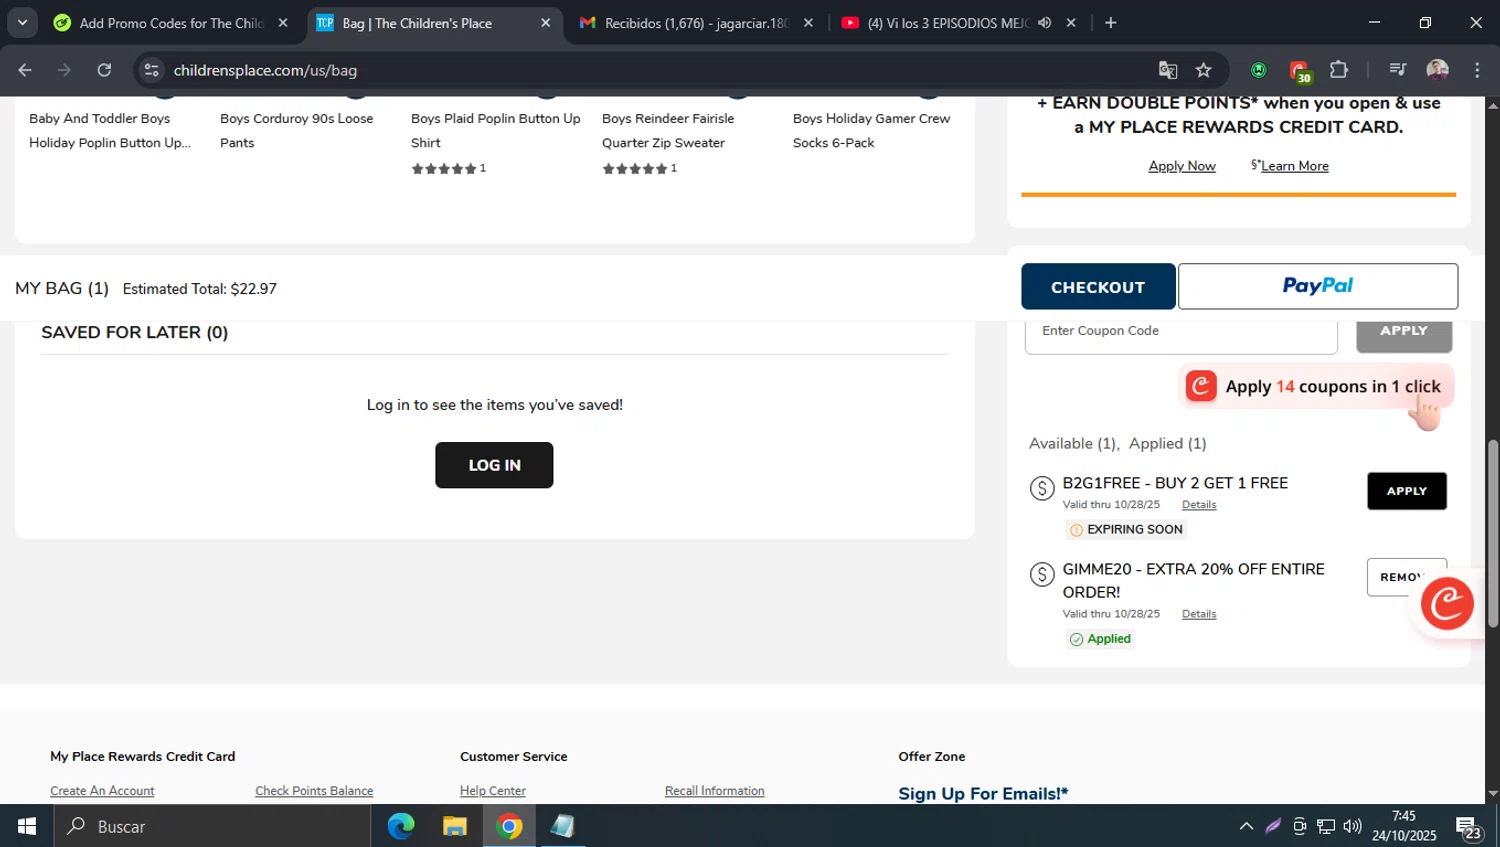Open Boys Plaid Poplin Button Up Shirt product
1500x847 pixels.
[495, 130]
